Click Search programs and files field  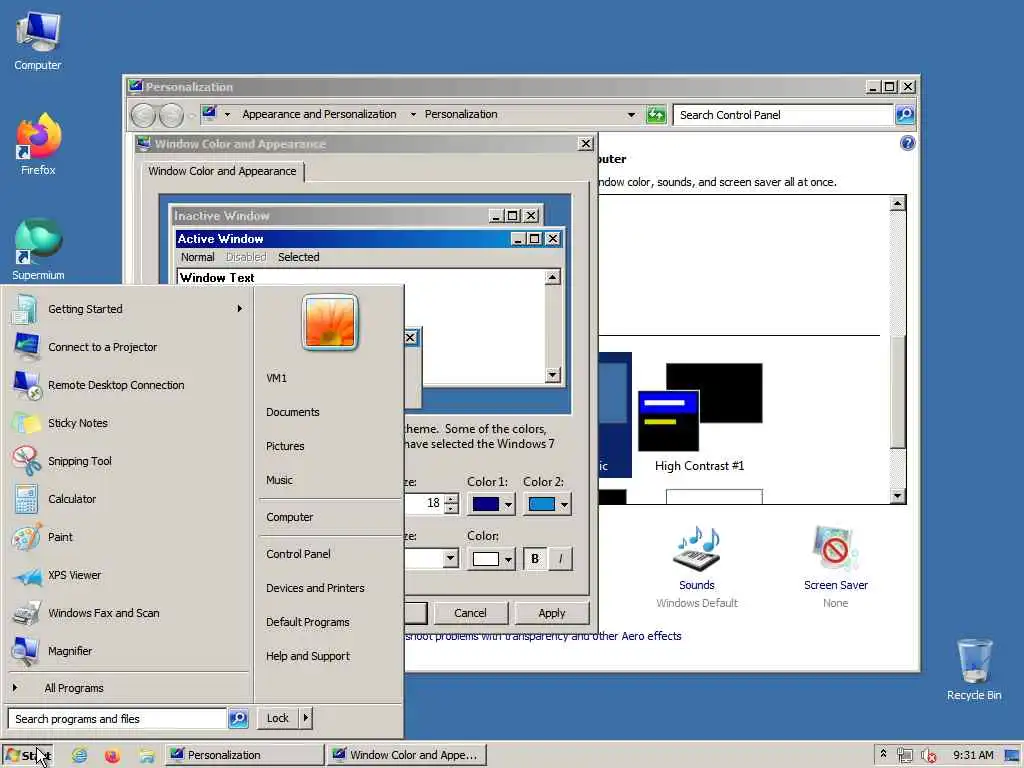pyautogui.click(x=118, y=718)
